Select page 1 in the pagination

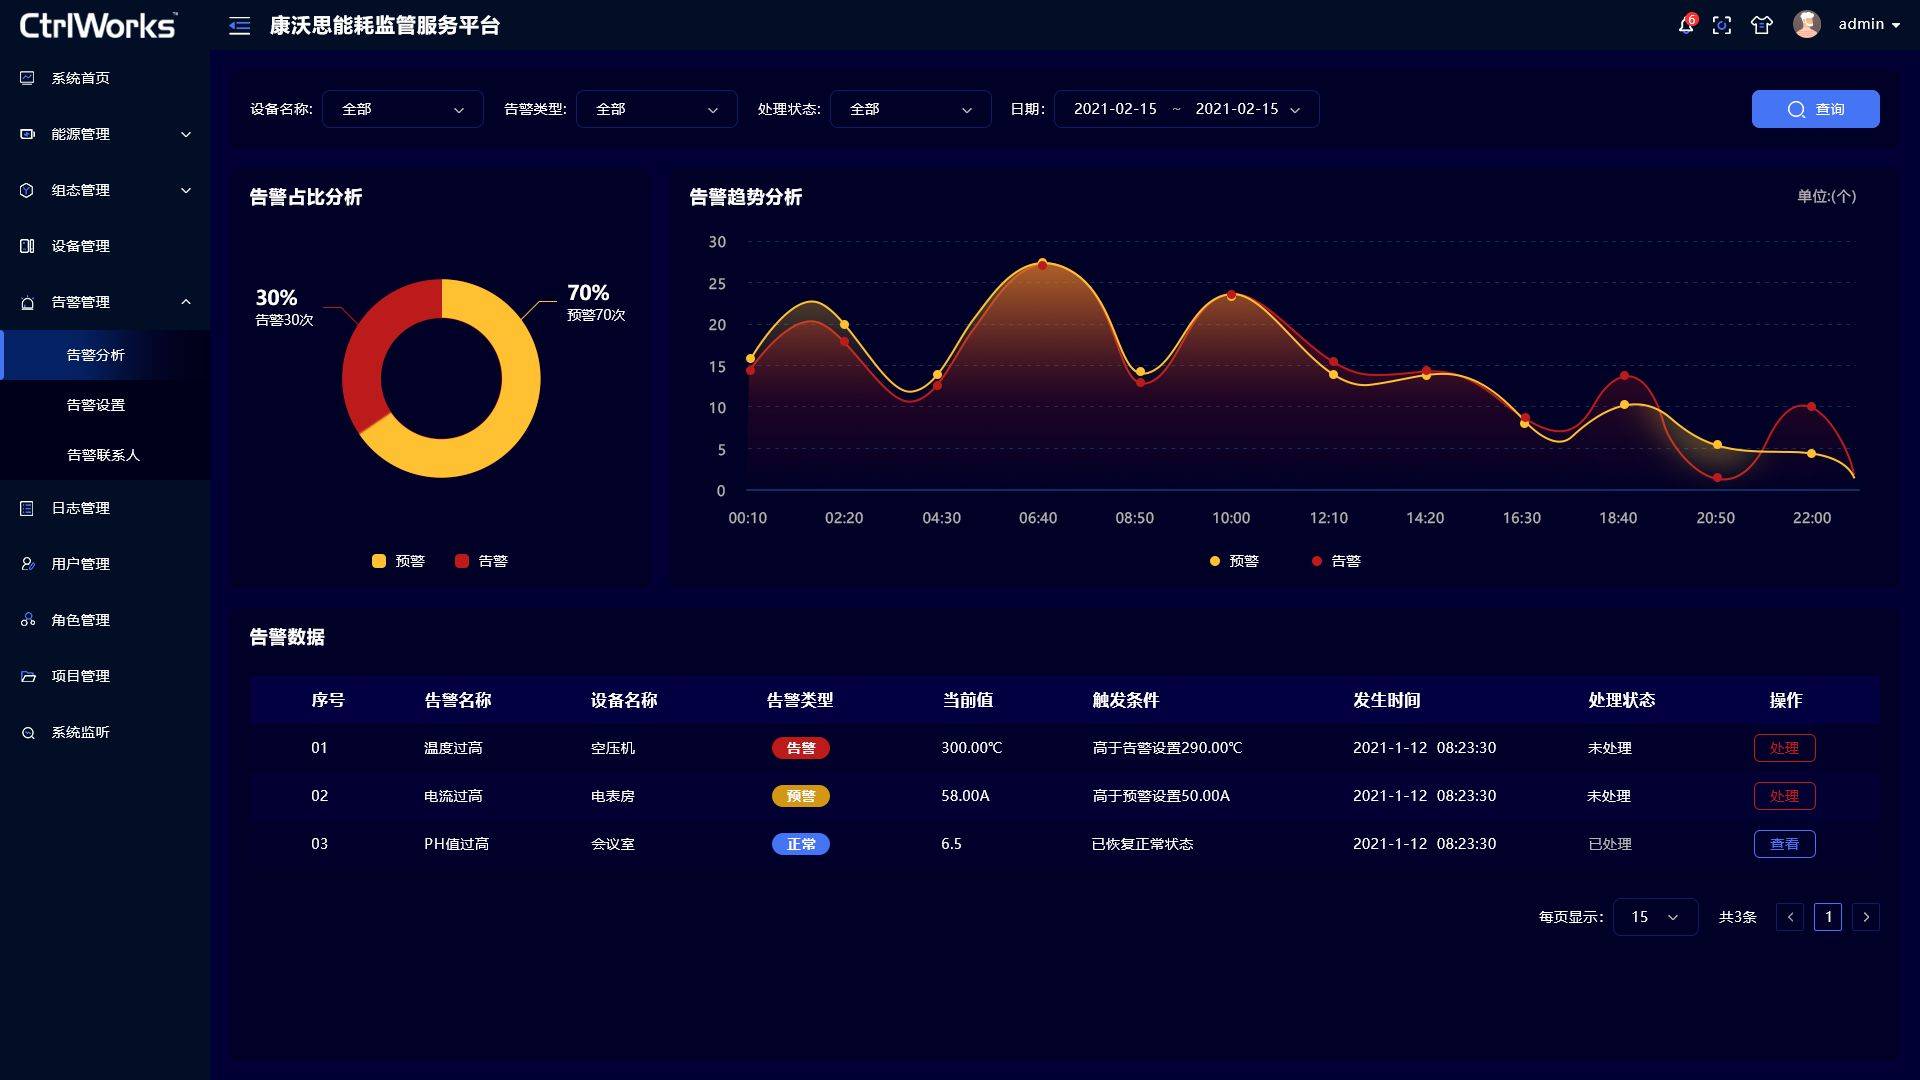1828,917
